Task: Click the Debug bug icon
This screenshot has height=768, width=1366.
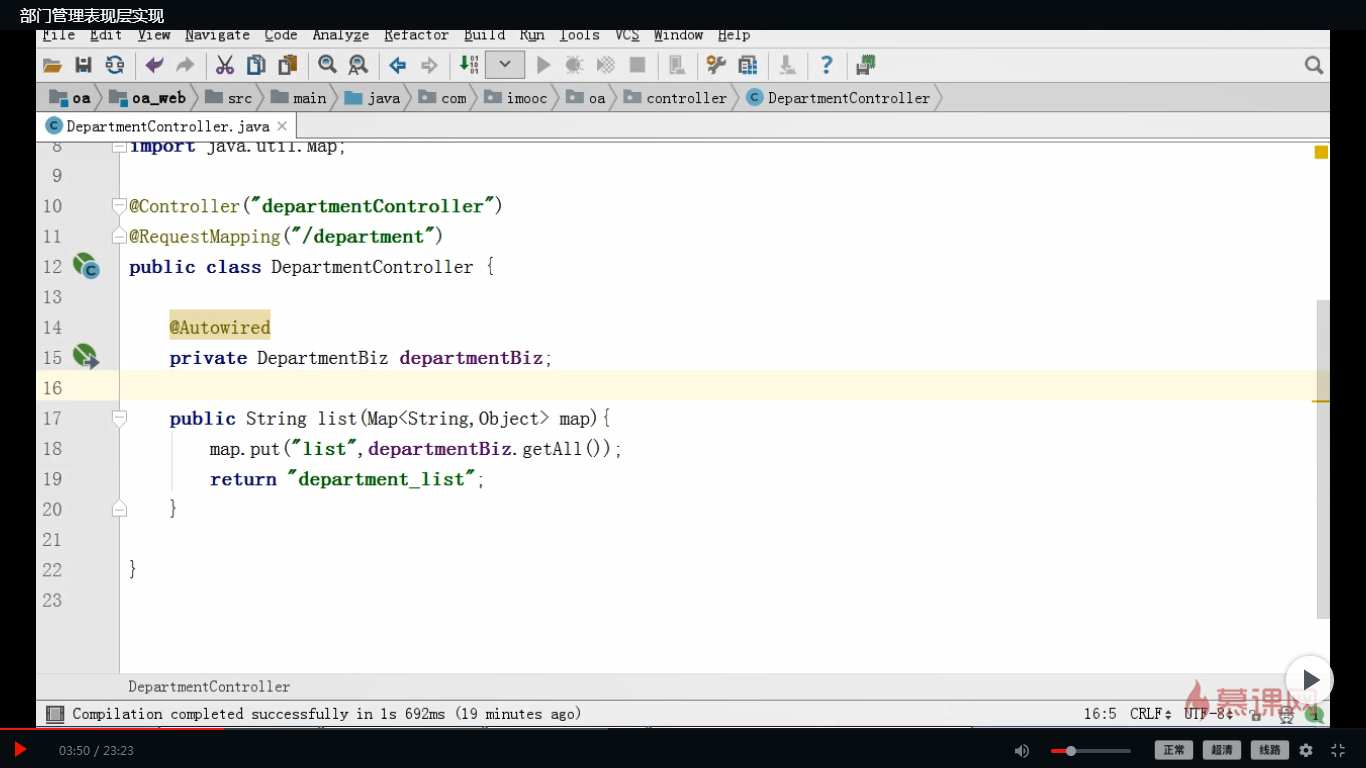Action: point(574,65)
